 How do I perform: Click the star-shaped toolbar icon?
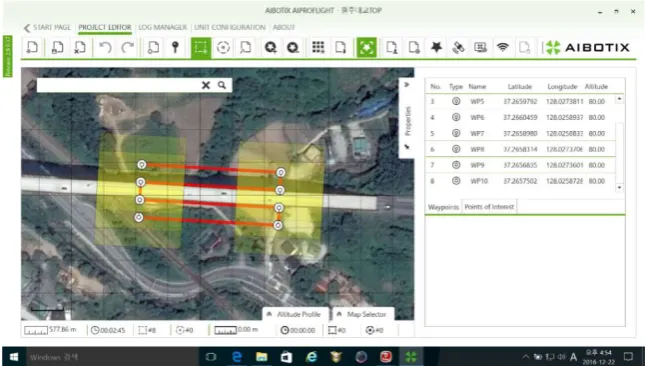point(436,47)
